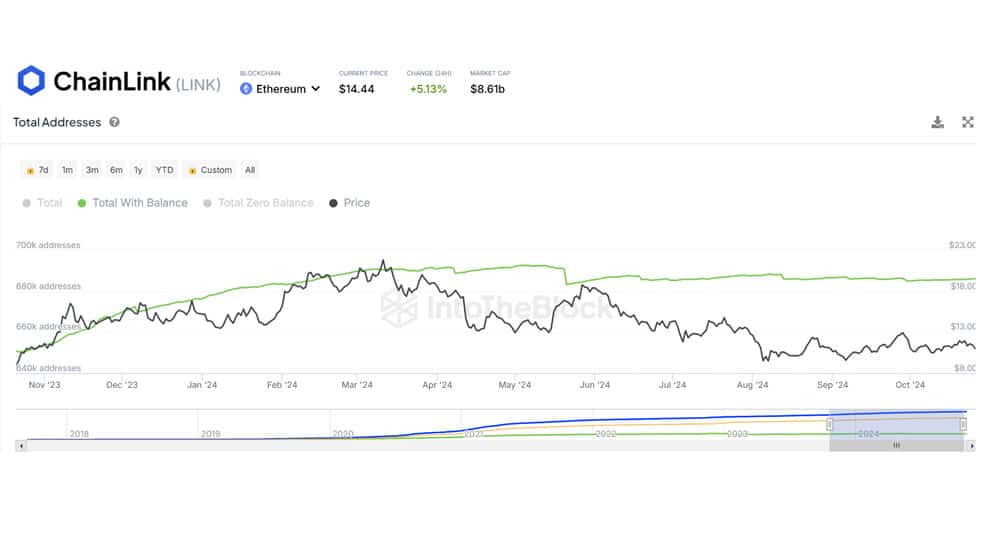Click the Aug '24 axis label
The width and height of the screenshot is (984, 554).
click(752, 385)
